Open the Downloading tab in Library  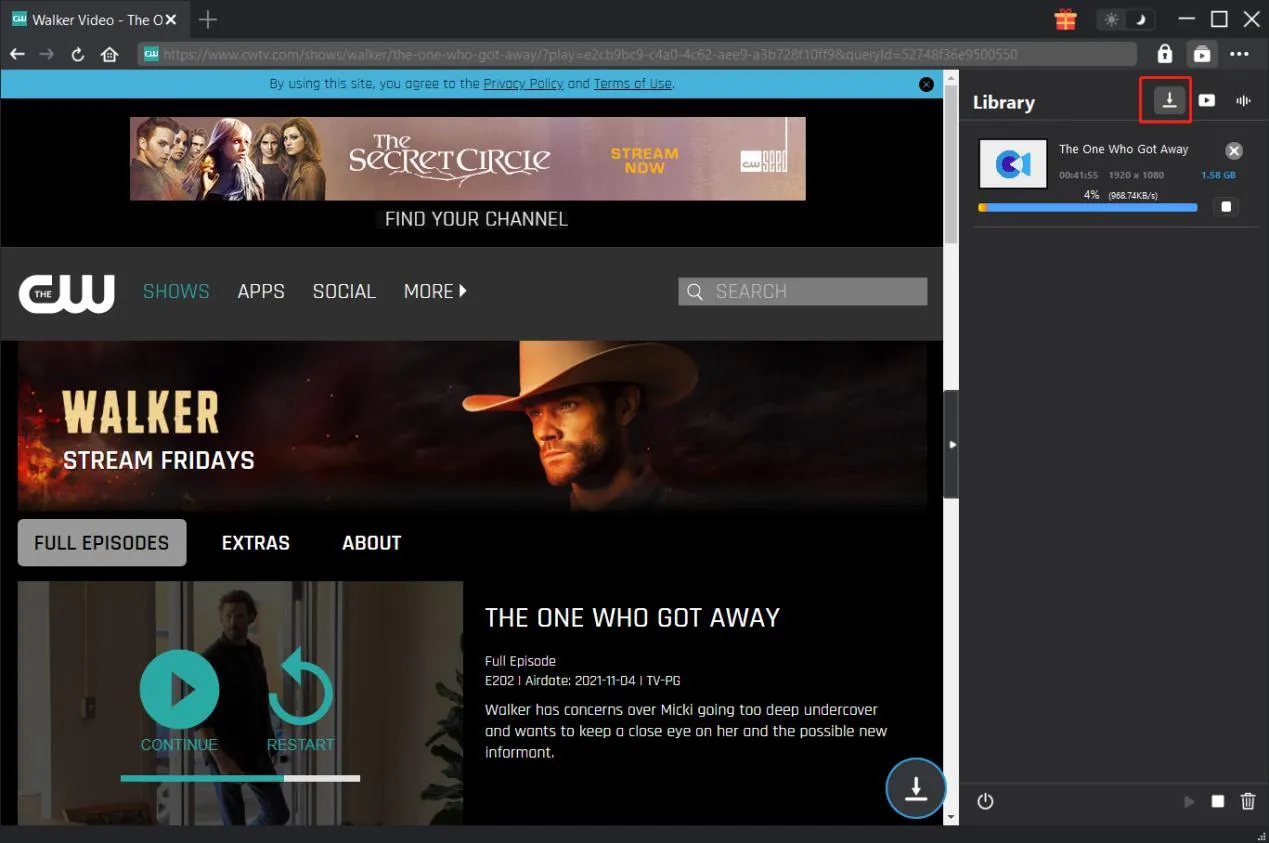click(1169, 100)
